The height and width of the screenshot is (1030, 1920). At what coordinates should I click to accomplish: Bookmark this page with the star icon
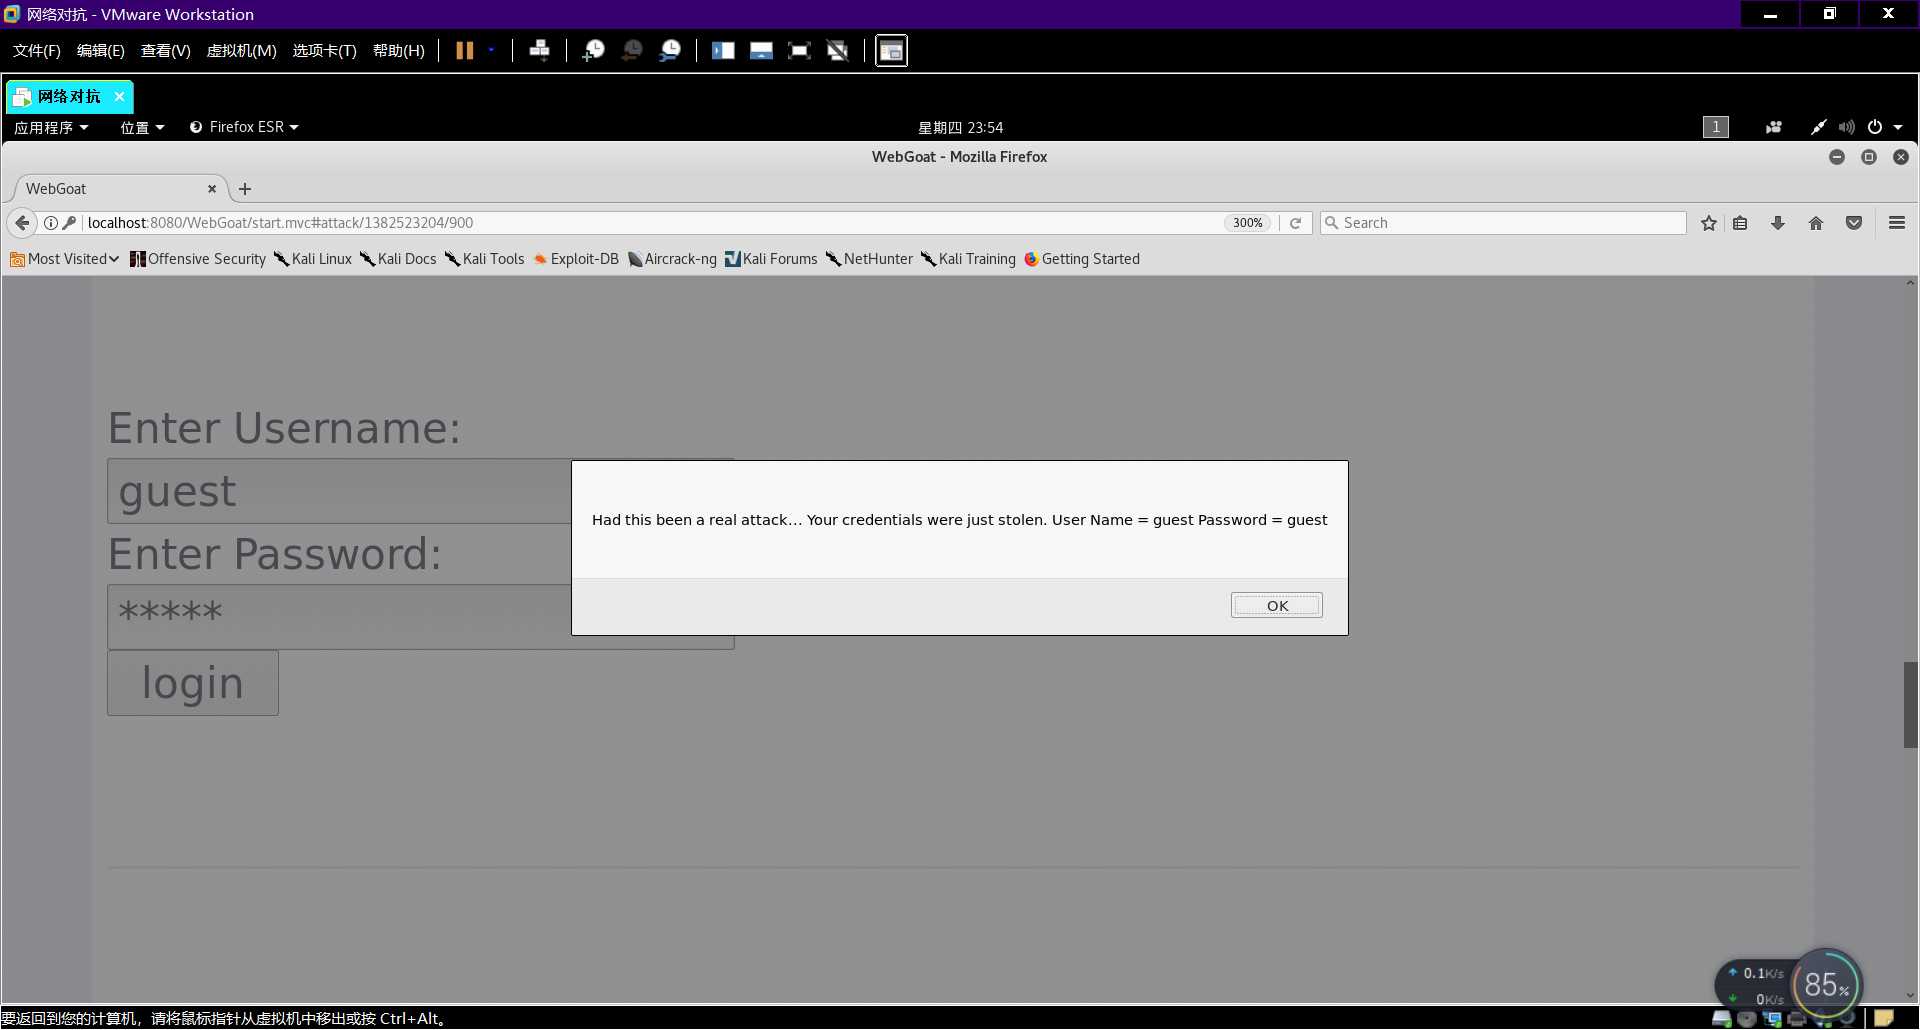[1709, 223]
